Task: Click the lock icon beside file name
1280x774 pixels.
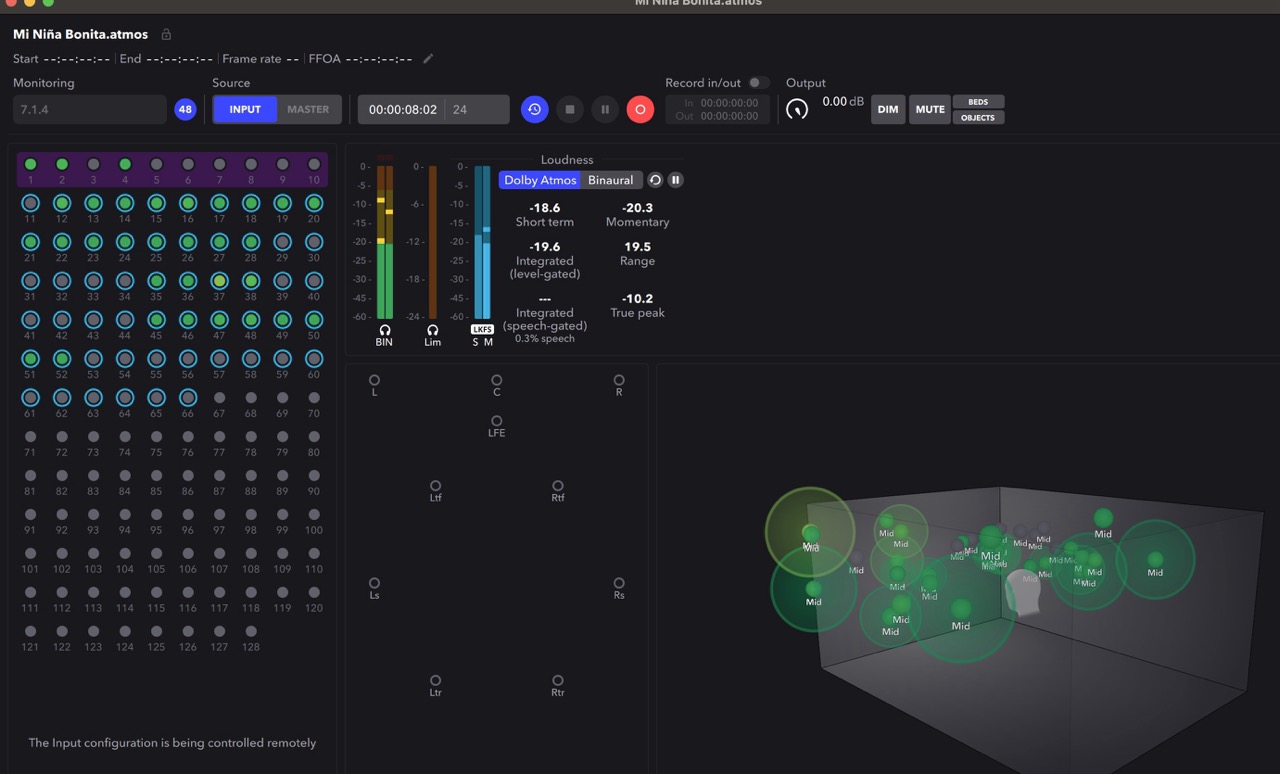Action: pyautogui.click(x=166, y=34)
